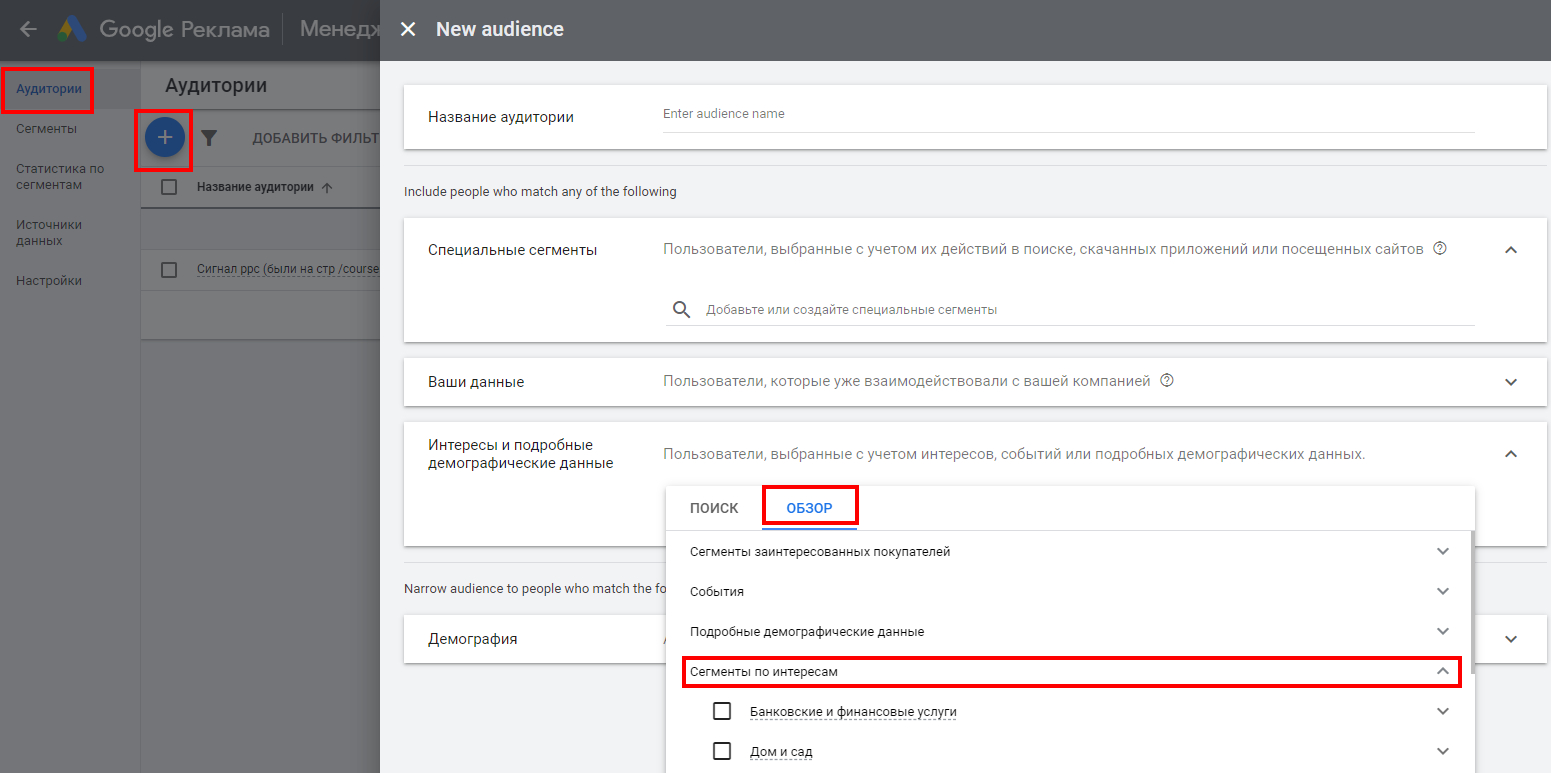The height and width of the screenshot is (773, 1551).
Task: Click the Банковские и финансовые услуги label
Action: [x=853, y=711]
